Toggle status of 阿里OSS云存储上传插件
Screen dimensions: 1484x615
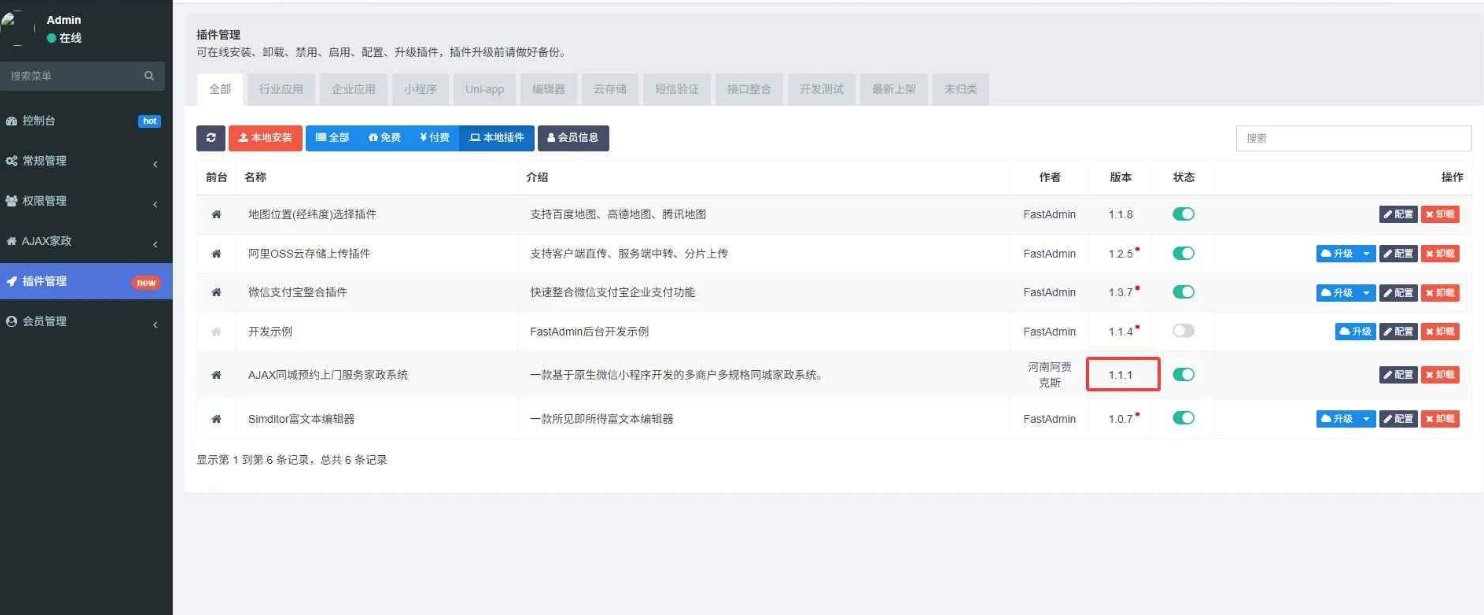point(1183,253)
